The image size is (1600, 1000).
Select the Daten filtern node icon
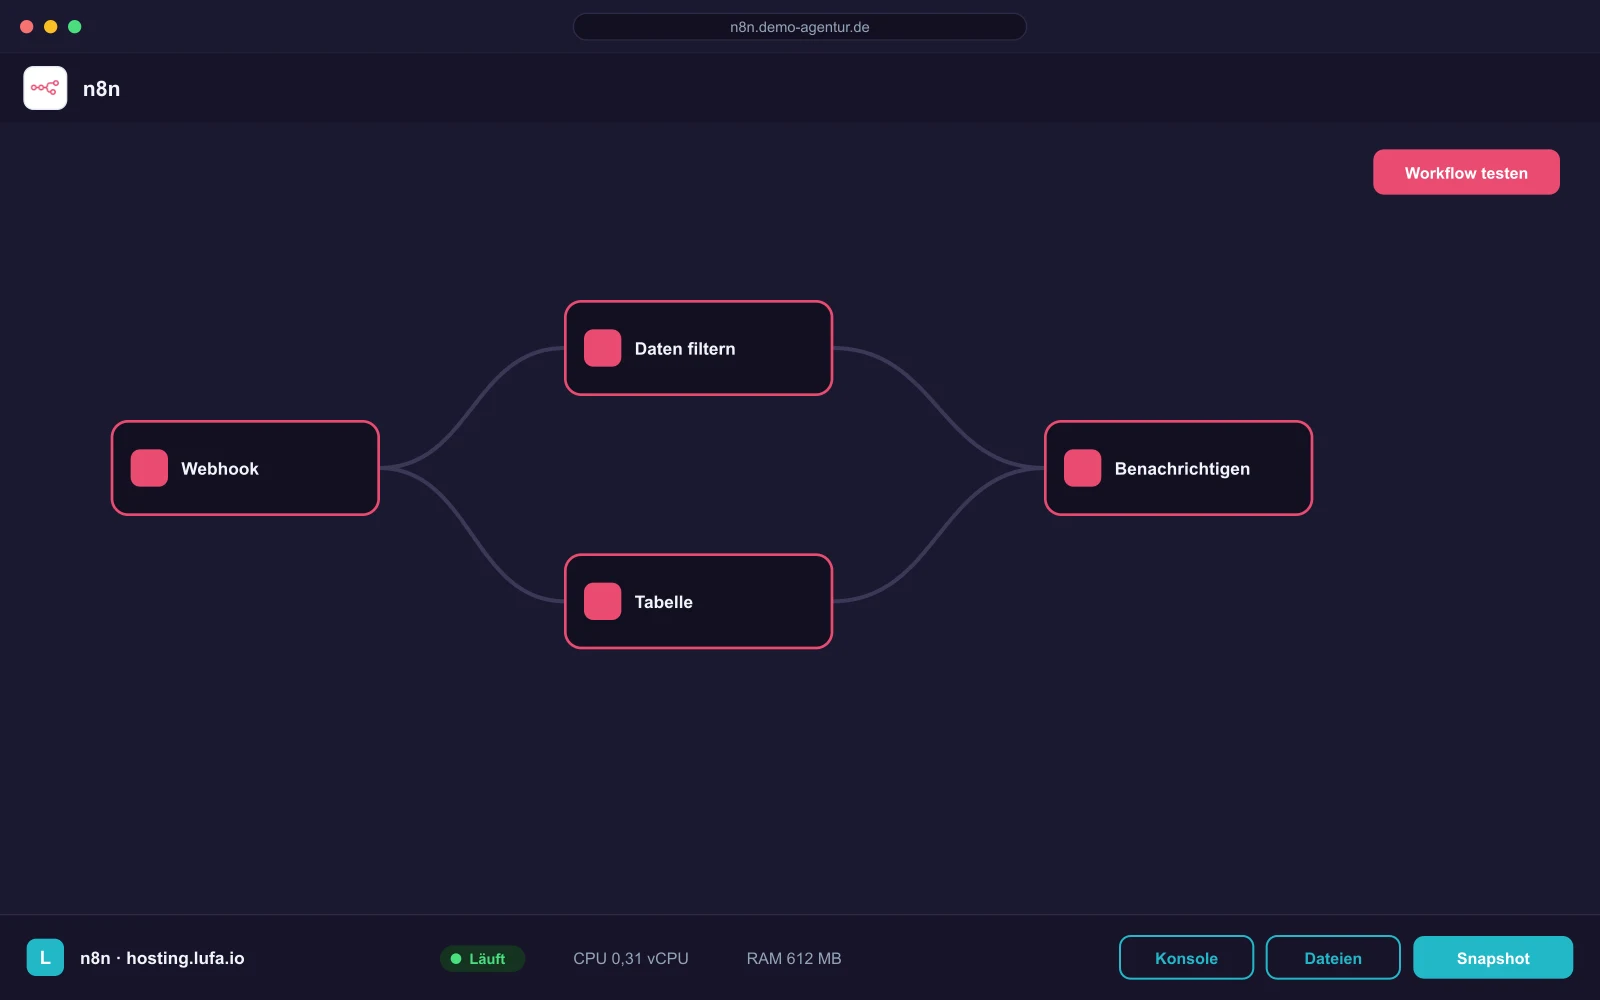(x=602, y=348)
